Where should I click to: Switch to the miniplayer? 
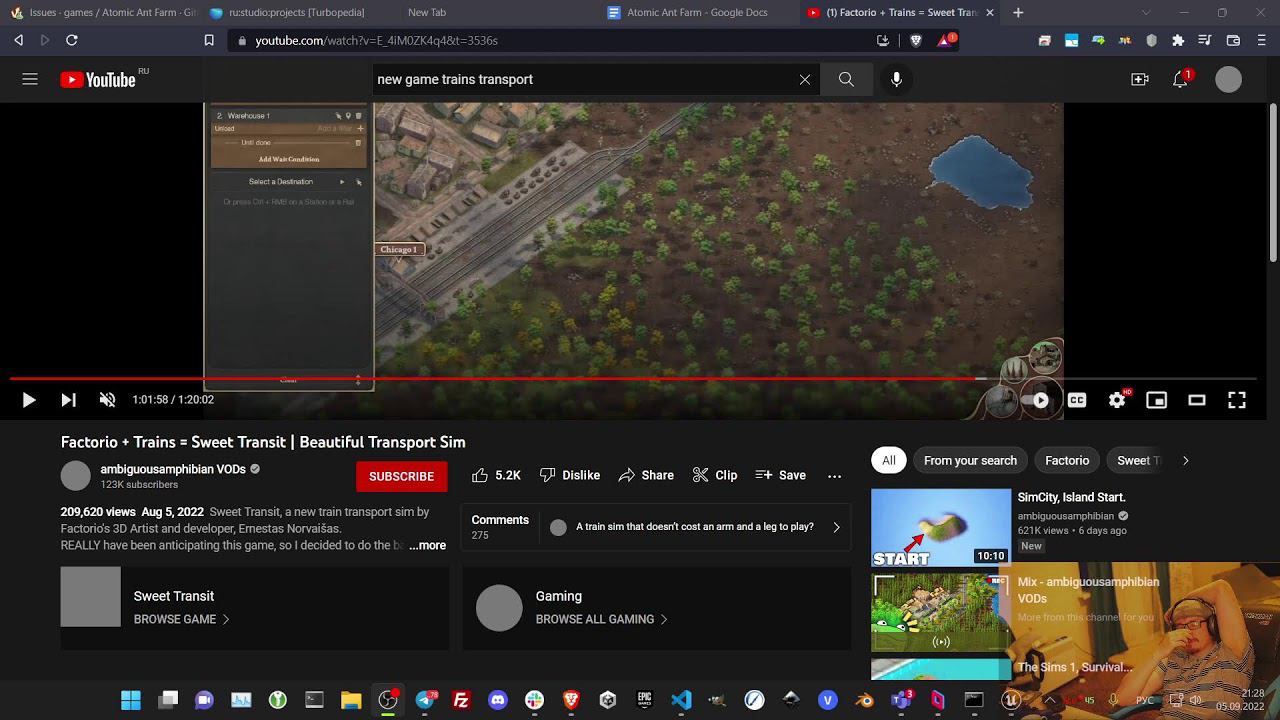tap(1157, 400)
